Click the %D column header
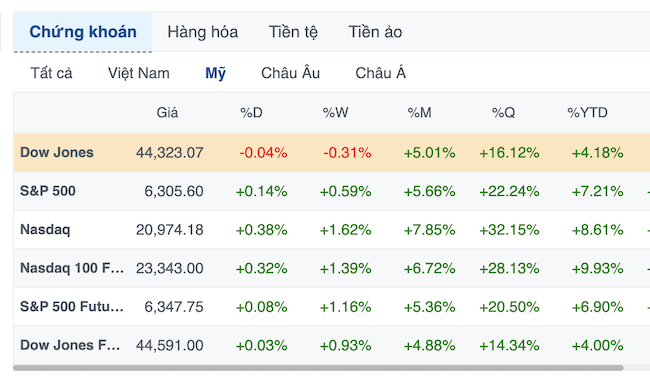 point(251,113)
